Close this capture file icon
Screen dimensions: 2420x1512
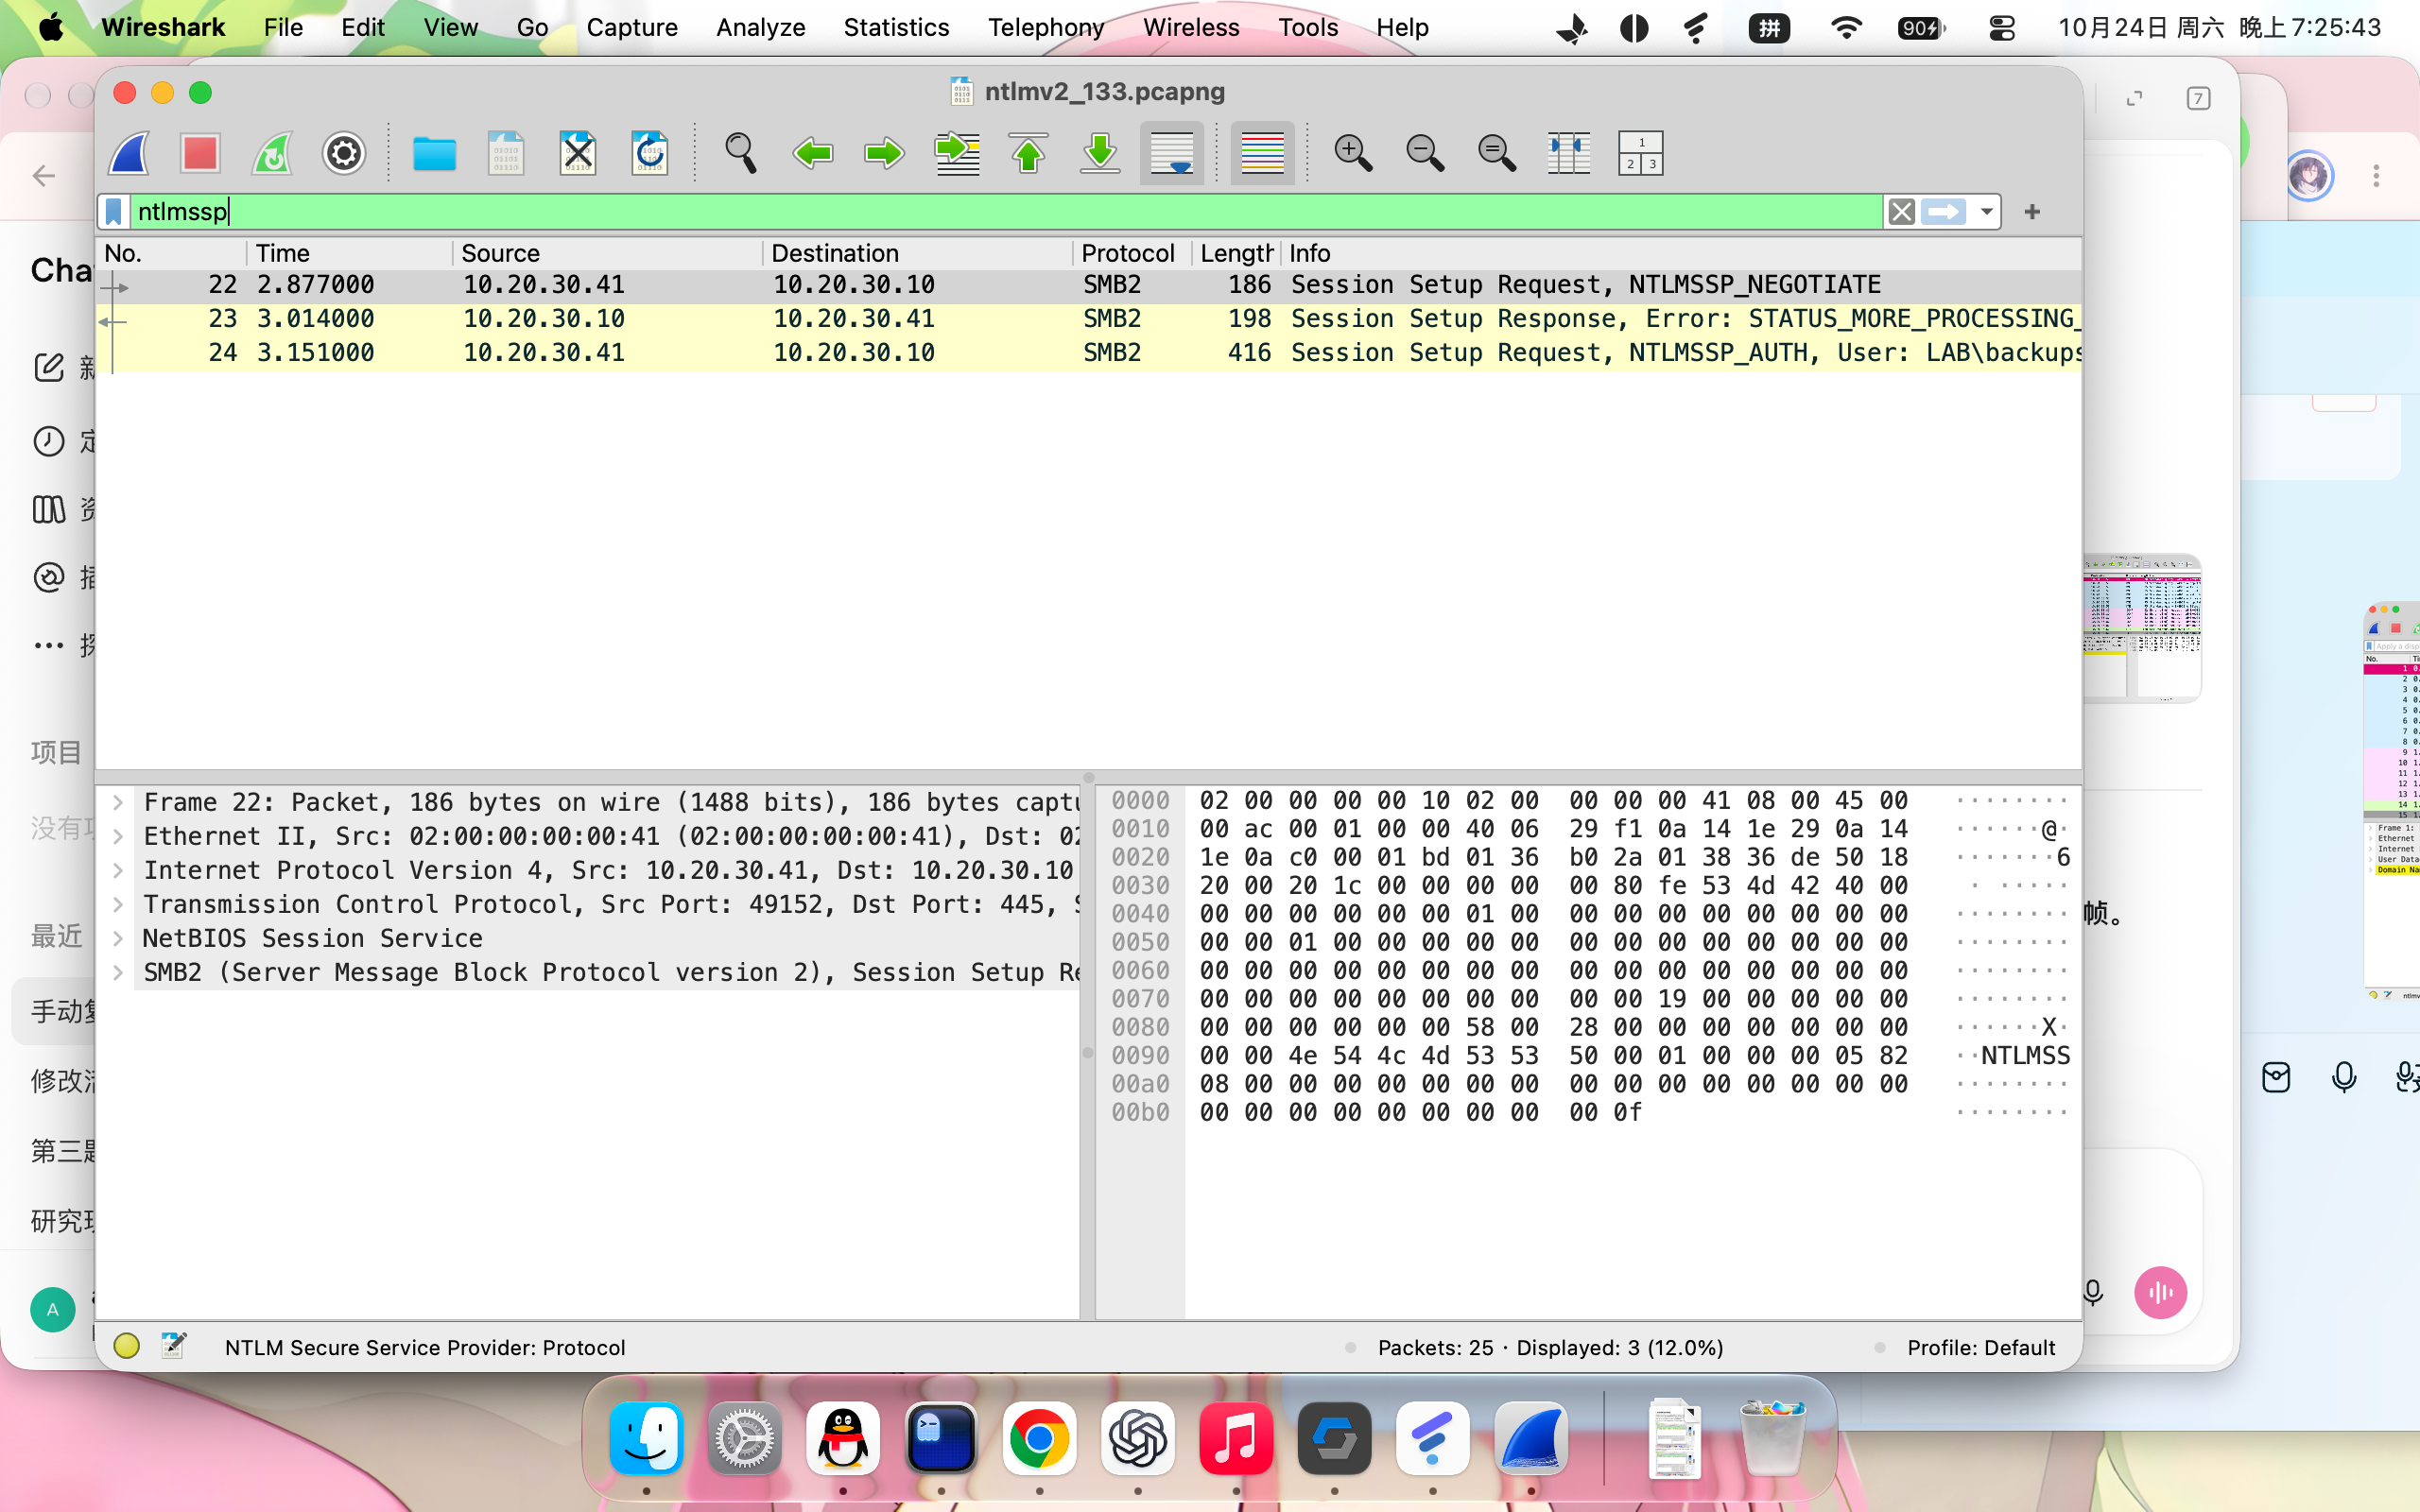click(x=578, y=153)
